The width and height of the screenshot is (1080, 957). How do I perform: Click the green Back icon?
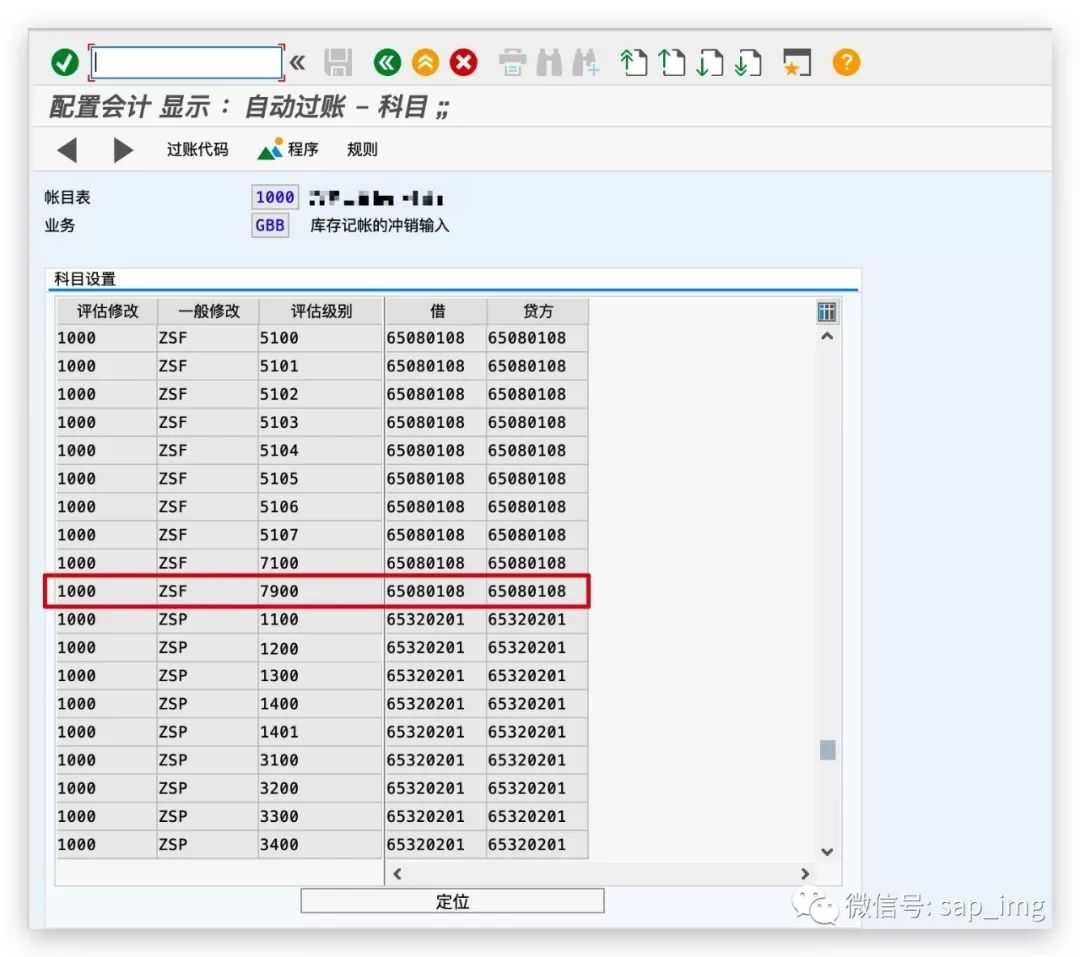[x=387, y=62]
